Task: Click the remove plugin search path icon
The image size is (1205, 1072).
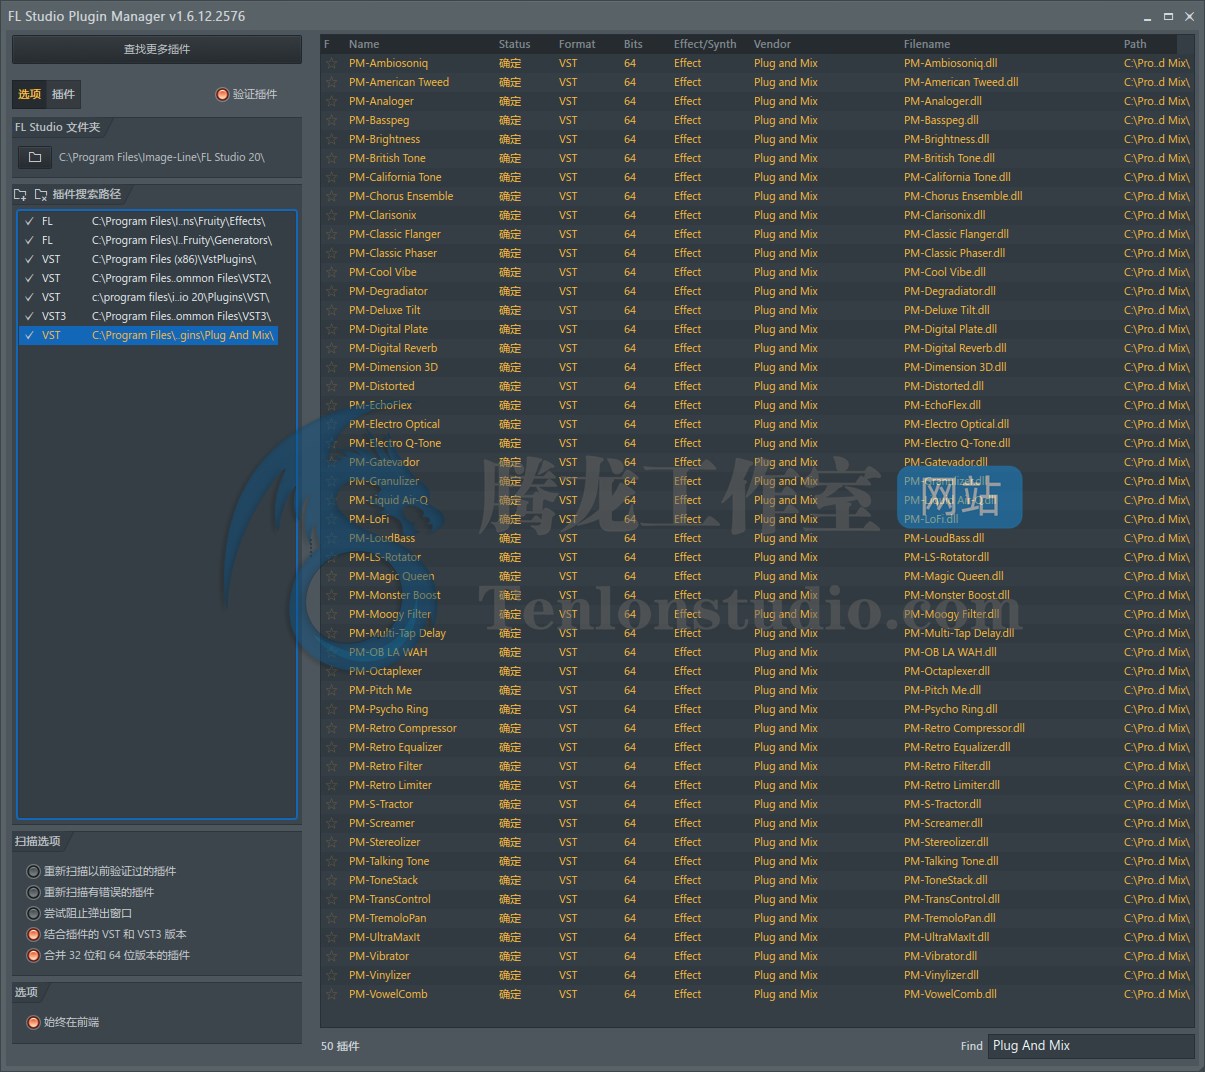Action: 41,194
